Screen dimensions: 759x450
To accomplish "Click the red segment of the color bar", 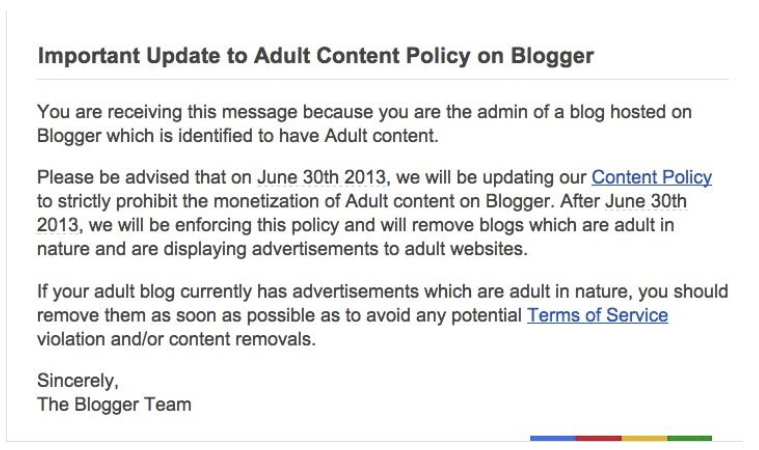I will click(x=598, y=438).
